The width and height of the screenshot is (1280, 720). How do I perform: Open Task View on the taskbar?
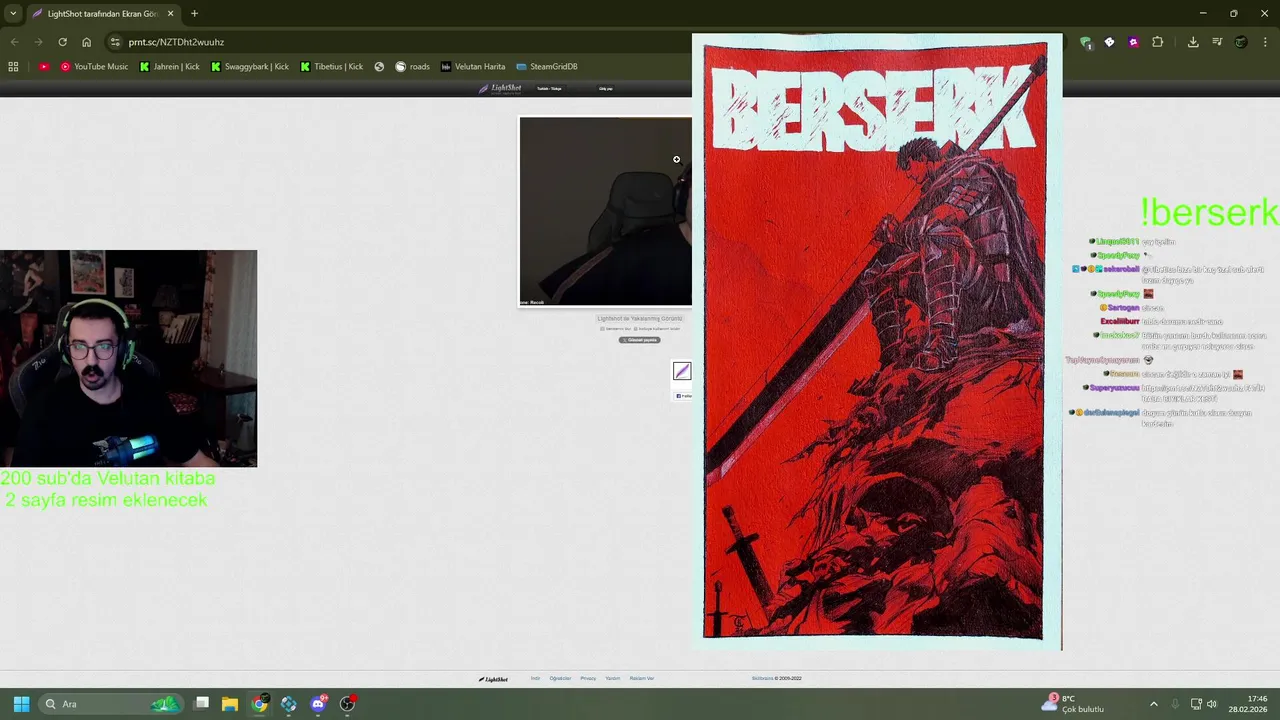pos(201,704)
